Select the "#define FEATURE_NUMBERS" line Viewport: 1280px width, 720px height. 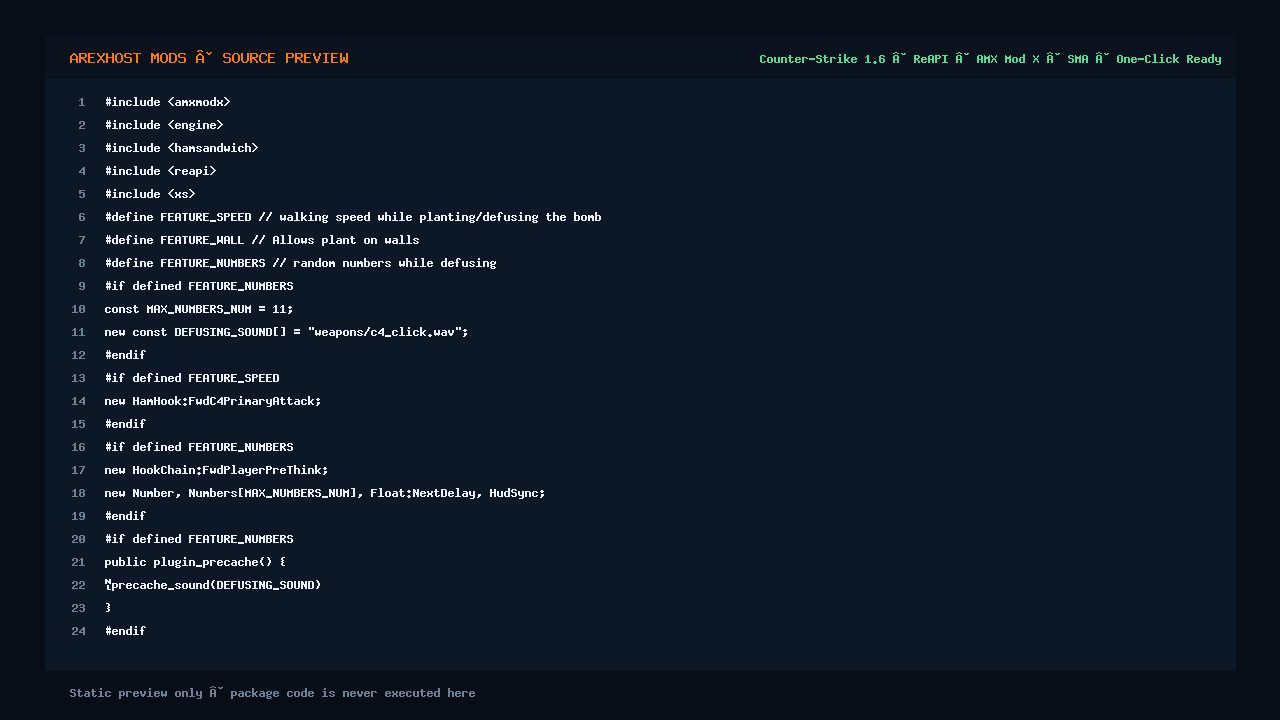[x=300, y=263]
